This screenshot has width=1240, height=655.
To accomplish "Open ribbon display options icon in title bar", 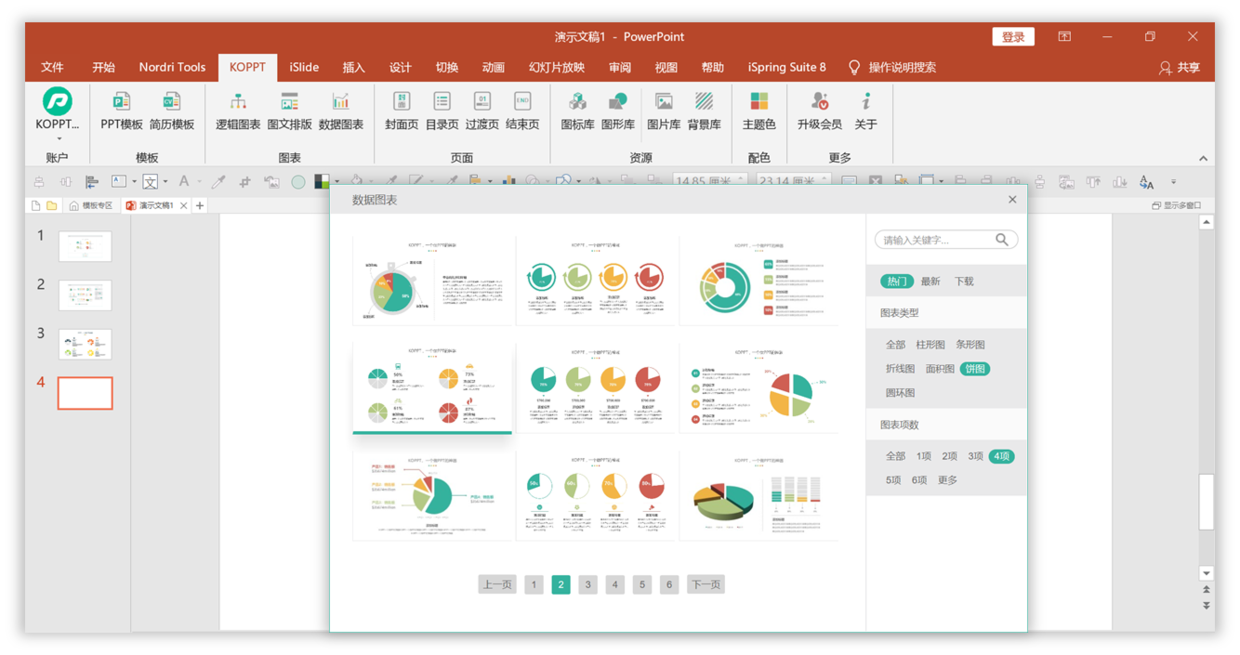I will pyautogui.click(x=1064, y=36).
